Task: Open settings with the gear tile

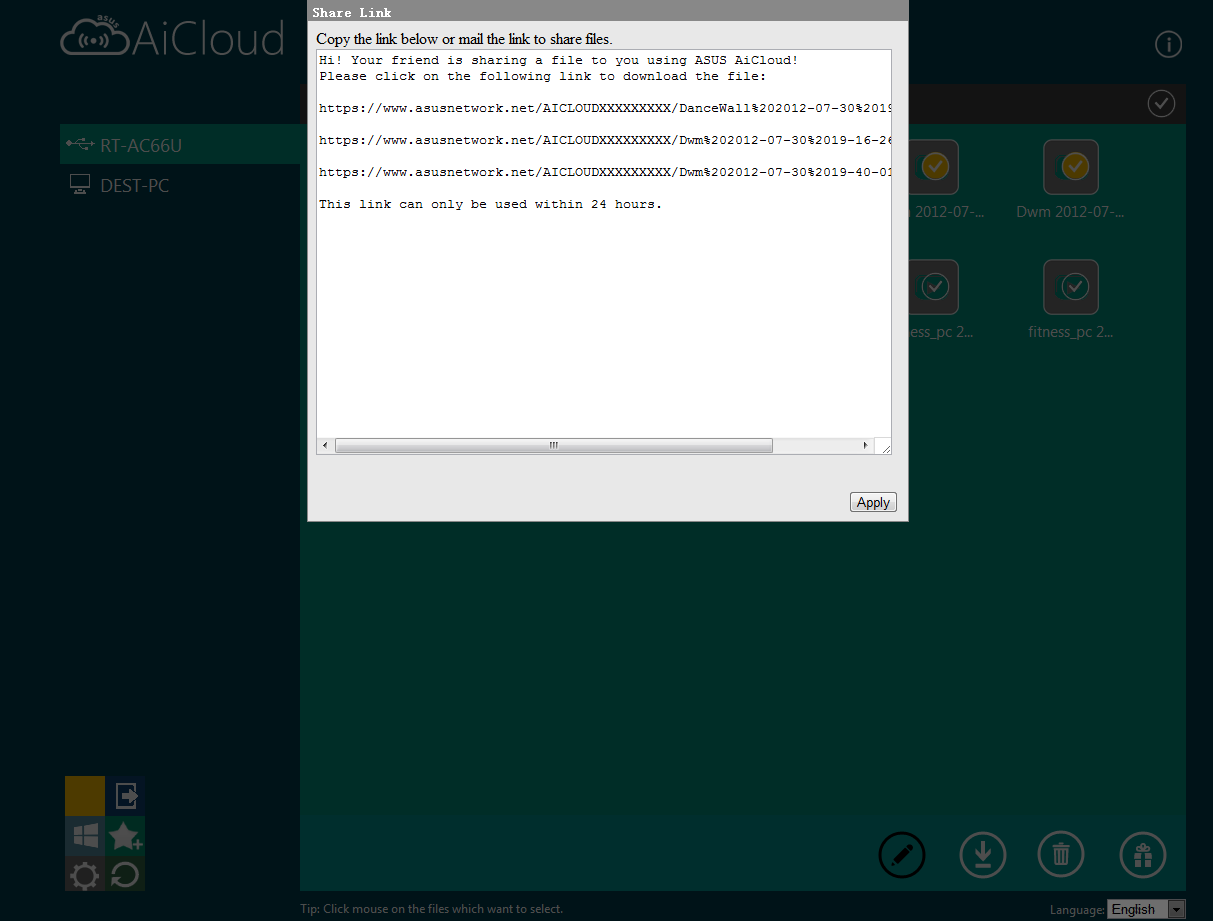Action: 85,875
